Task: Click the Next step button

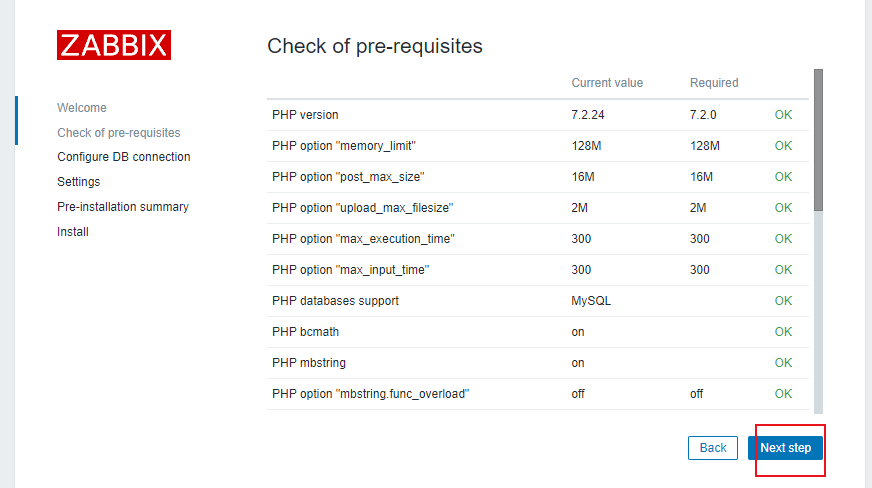Action: (x=785, y=448)
